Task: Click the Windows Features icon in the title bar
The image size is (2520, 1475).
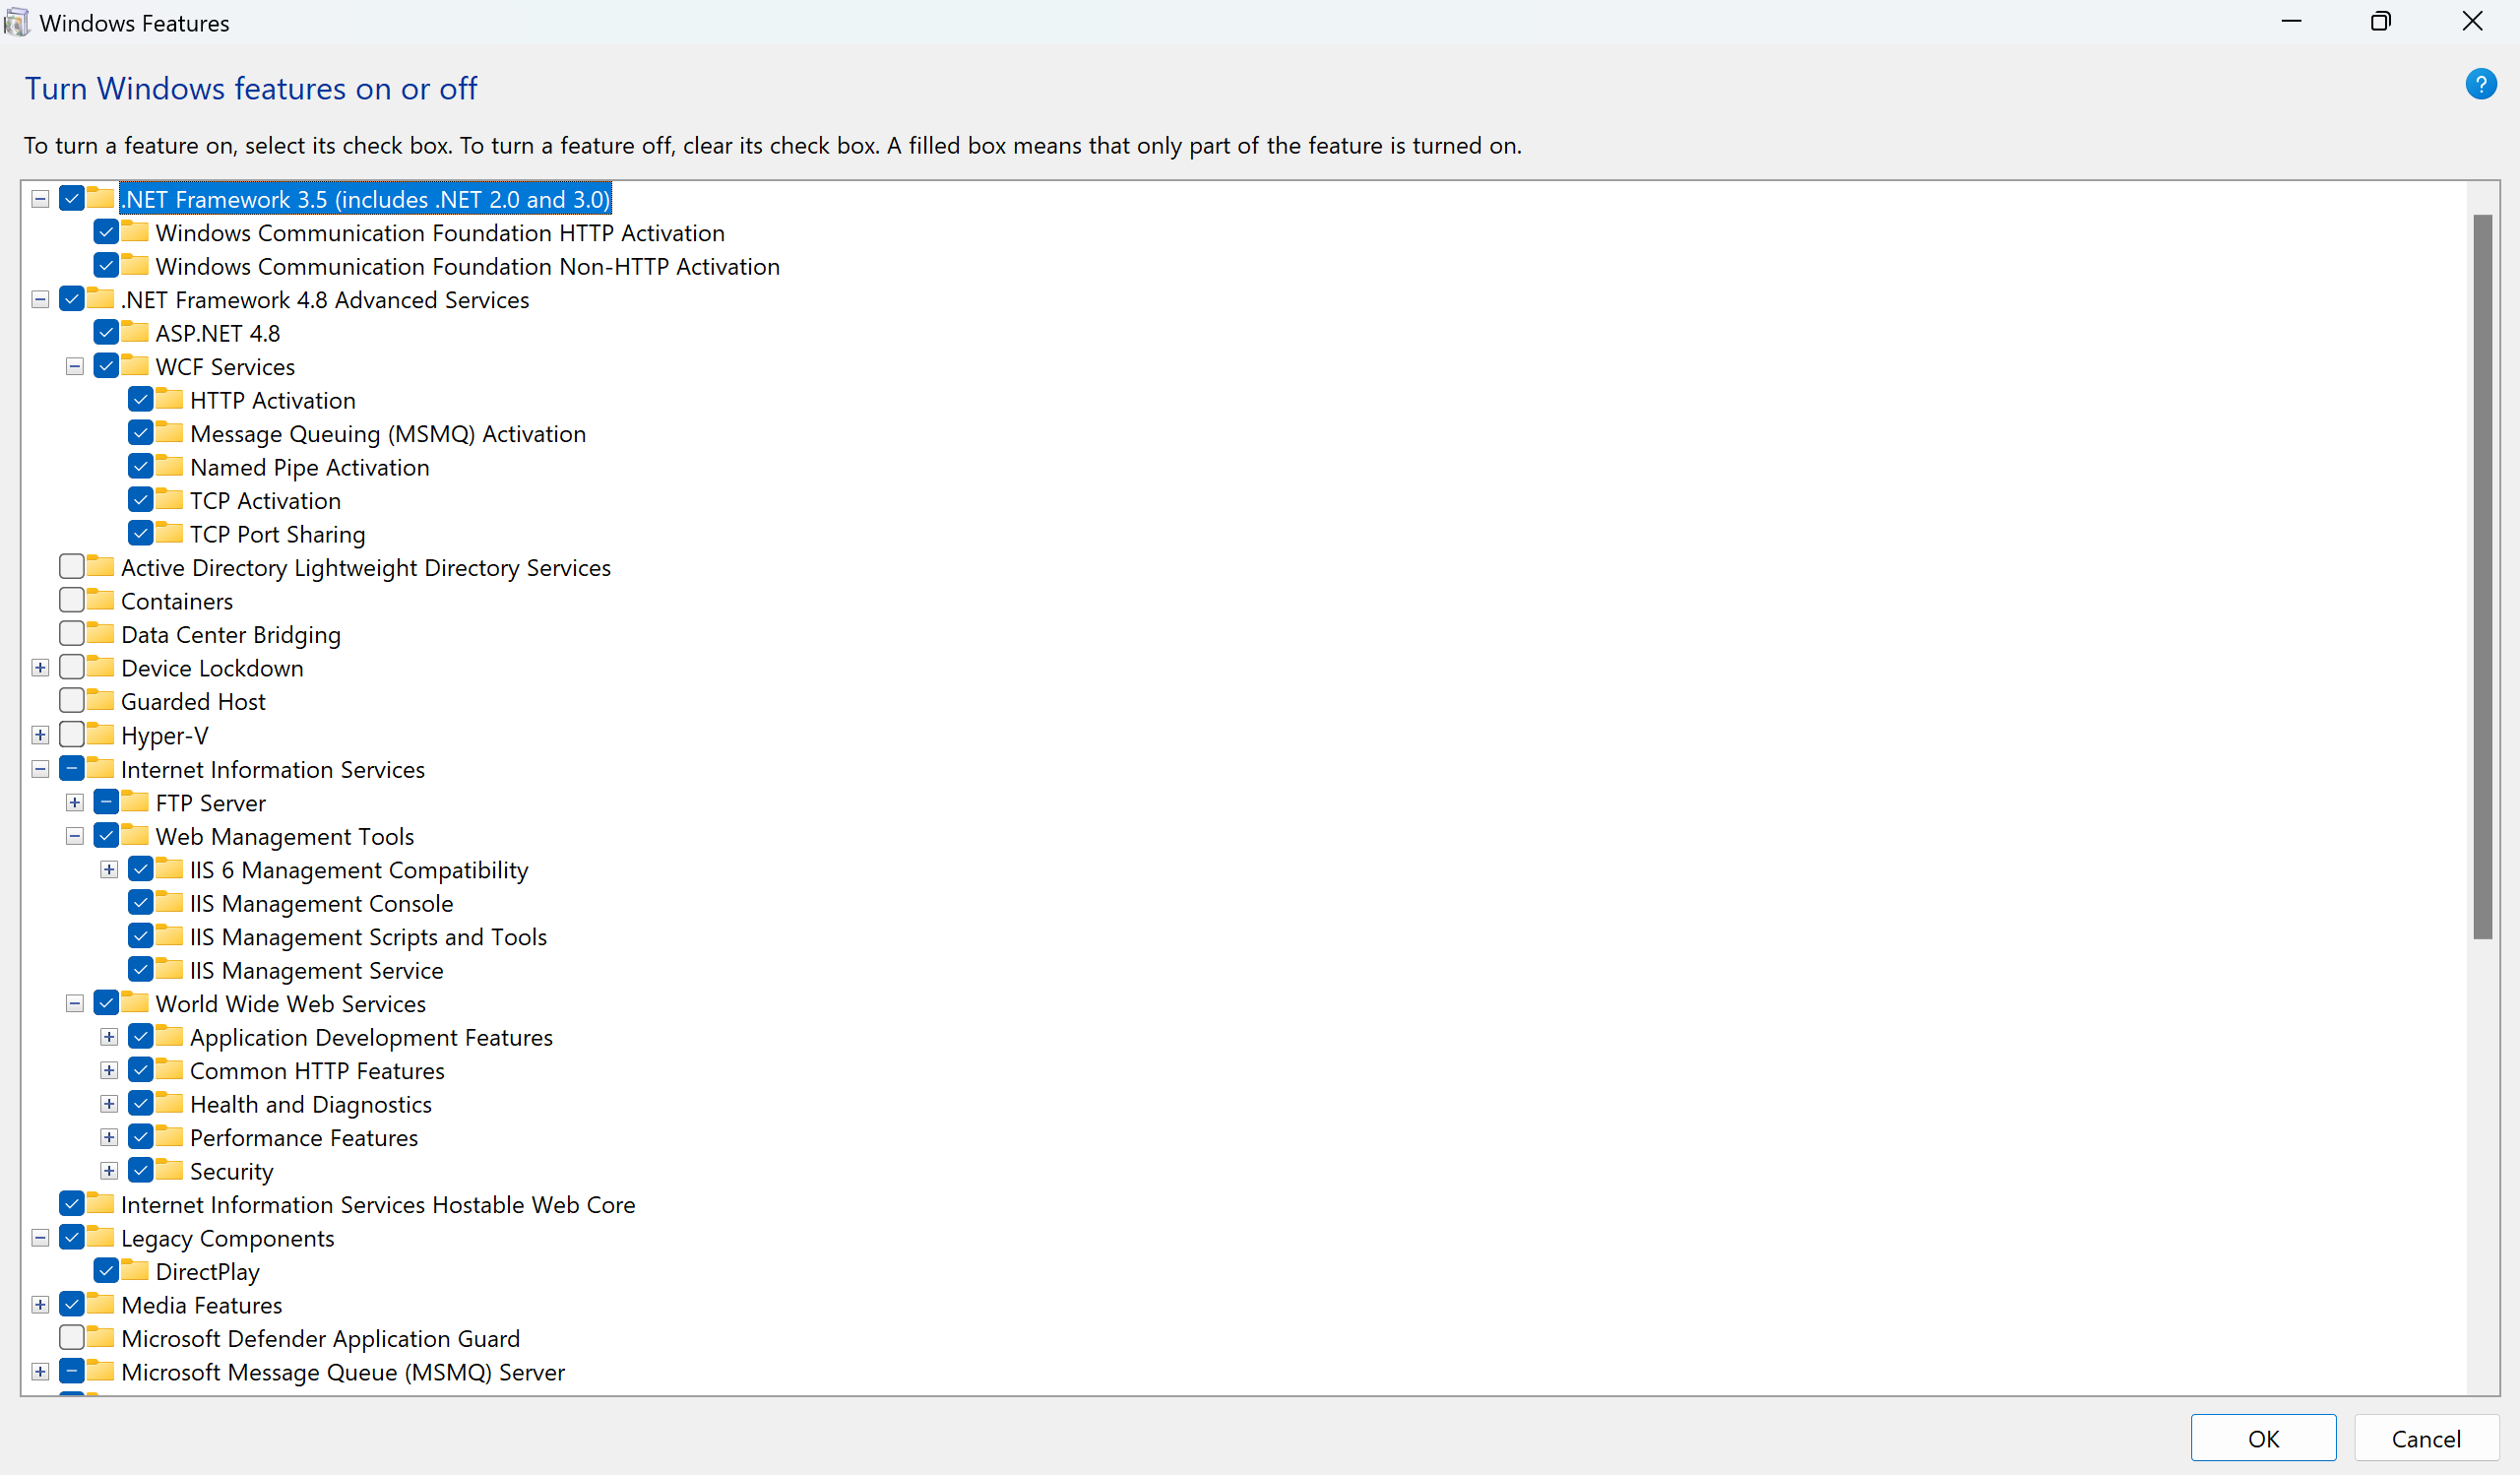Action: [16, 21]
